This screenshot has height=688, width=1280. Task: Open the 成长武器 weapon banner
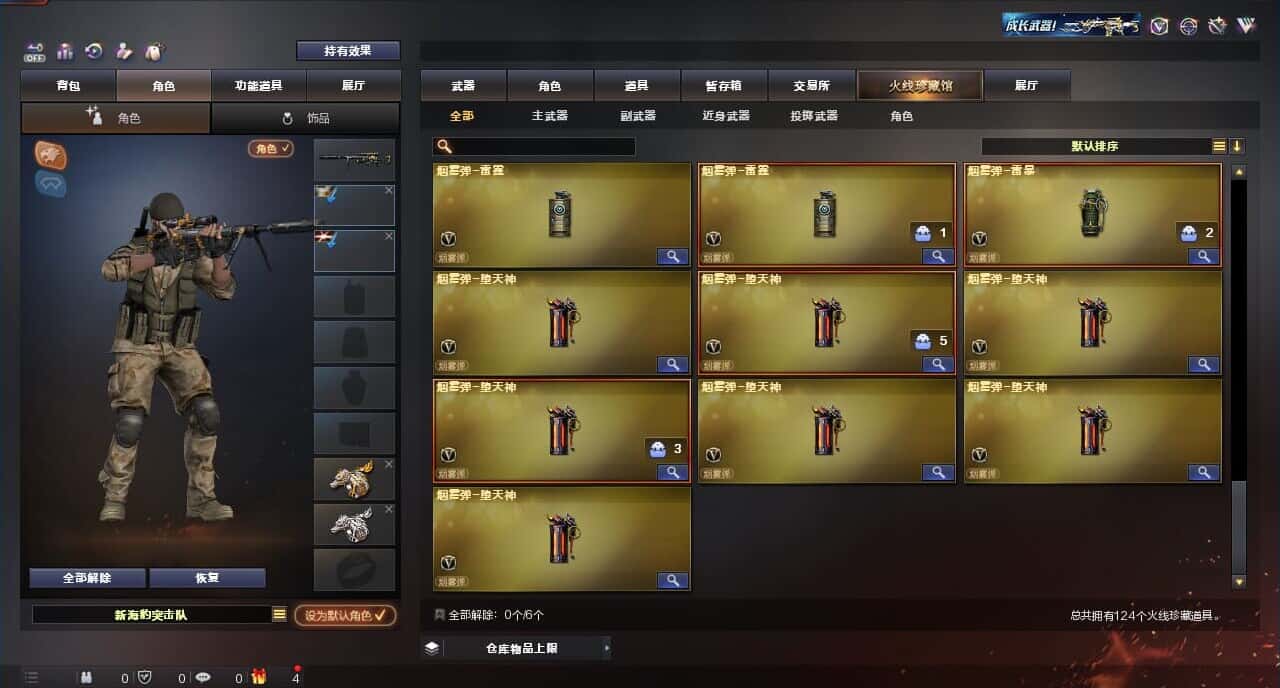coord(1072,25)
